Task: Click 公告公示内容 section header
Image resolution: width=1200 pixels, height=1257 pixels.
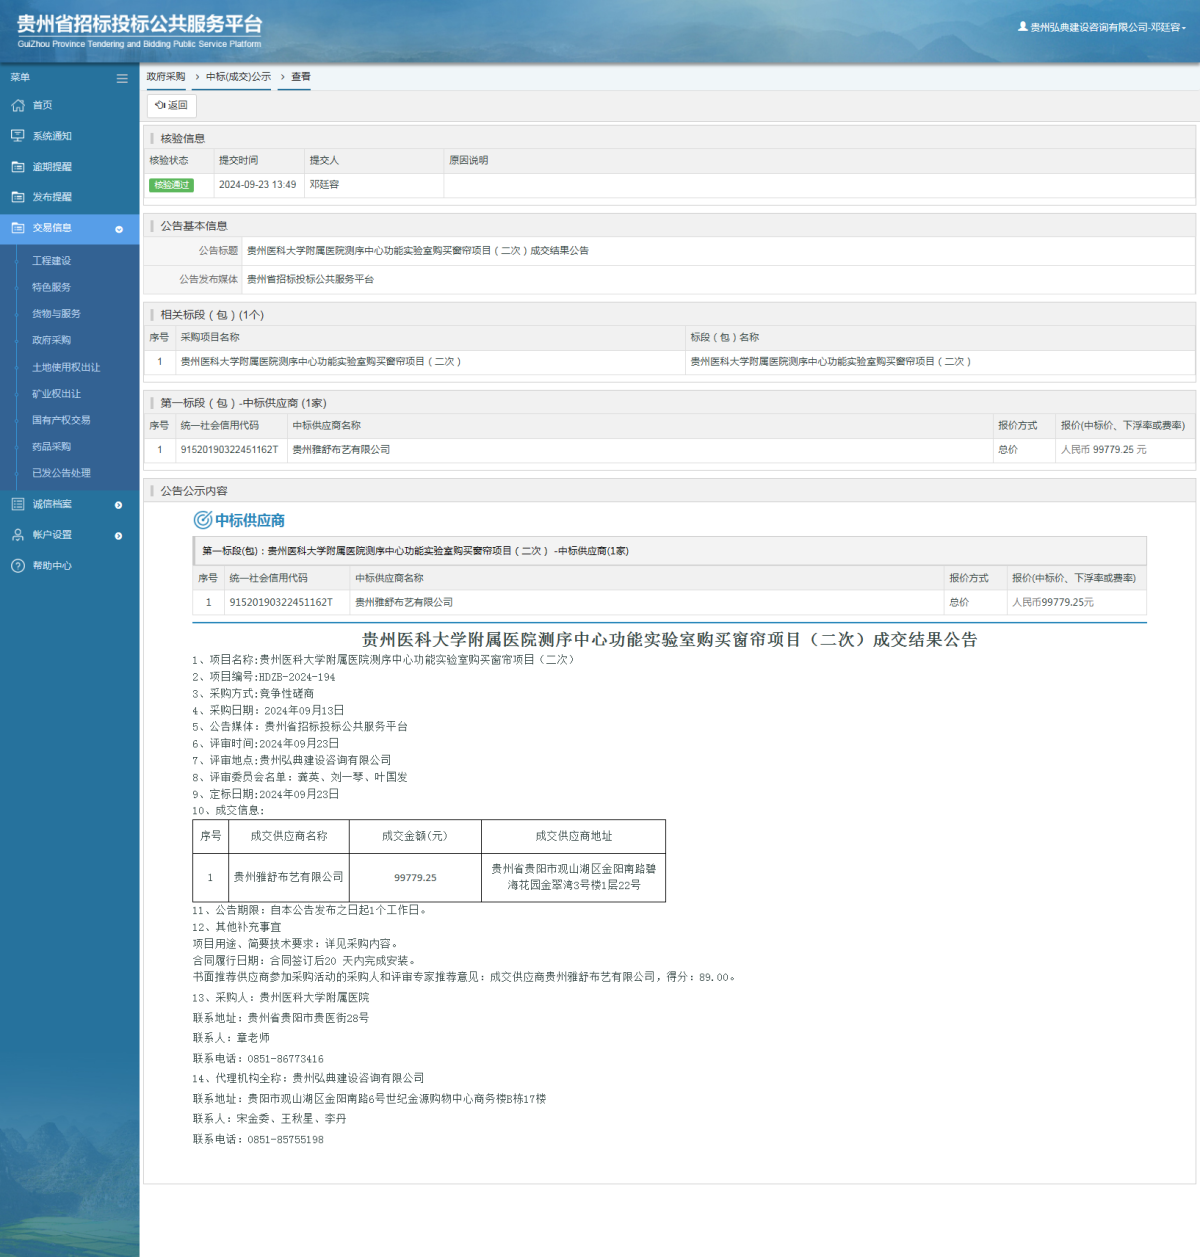Action: (x=194, y=491)
